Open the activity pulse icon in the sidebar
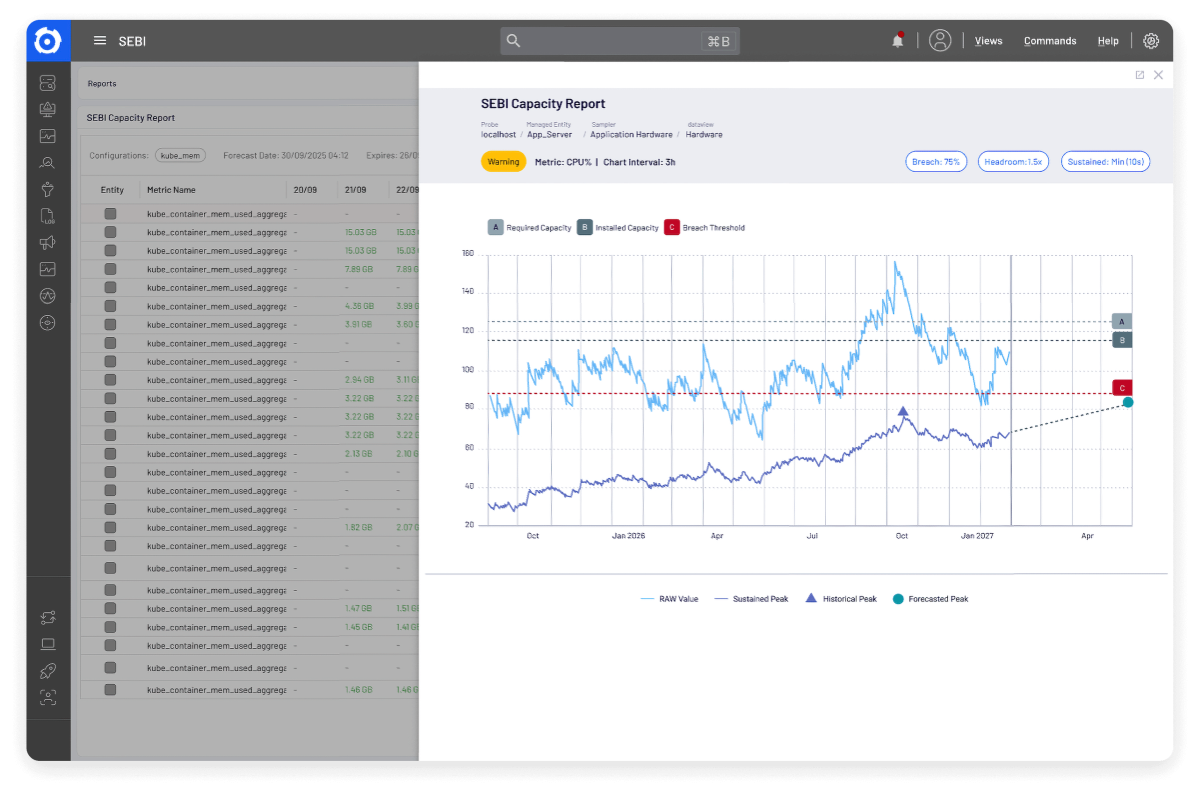Image resolution: width=1200 pixels, height=794 pixels. click(47, 295)
